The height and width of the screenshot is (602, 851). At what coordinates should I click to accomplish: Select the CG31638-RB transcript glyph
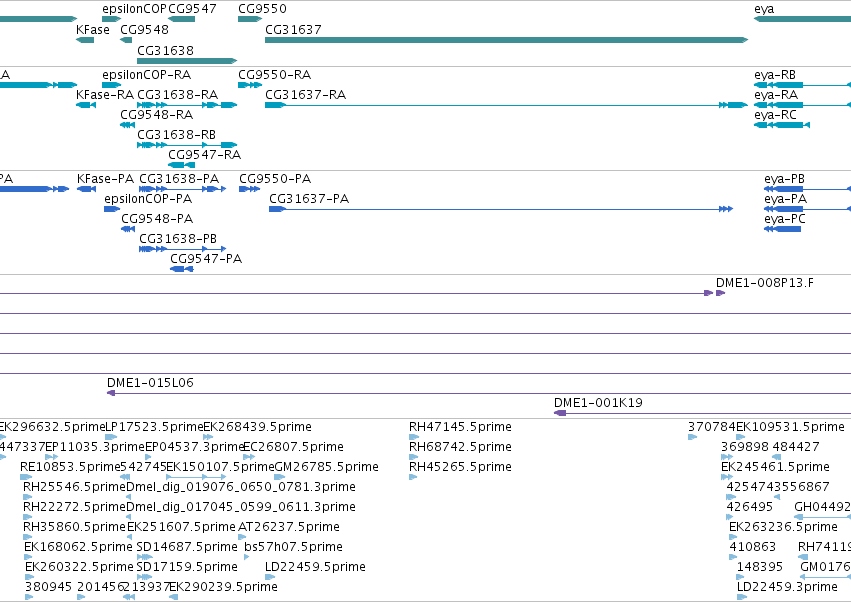[187, 145]
